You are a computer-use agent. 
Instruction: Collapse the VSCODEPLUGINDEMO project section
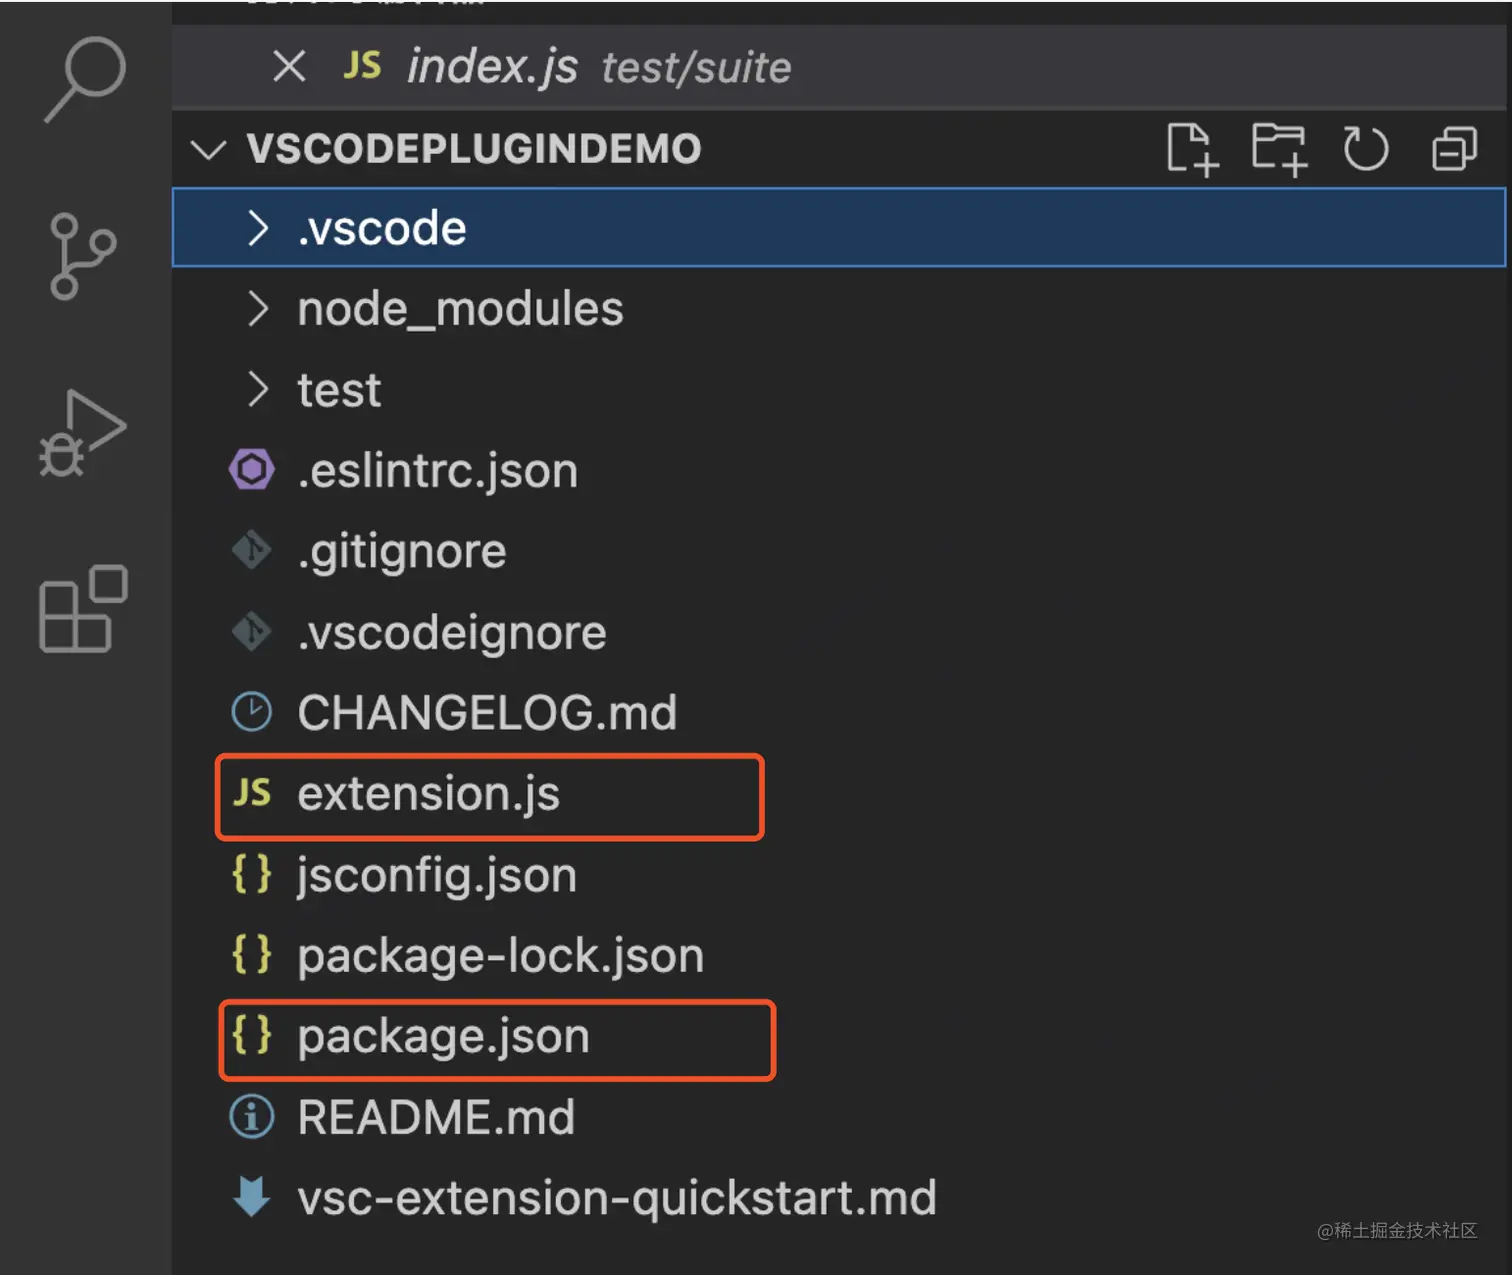coord(208,150)
